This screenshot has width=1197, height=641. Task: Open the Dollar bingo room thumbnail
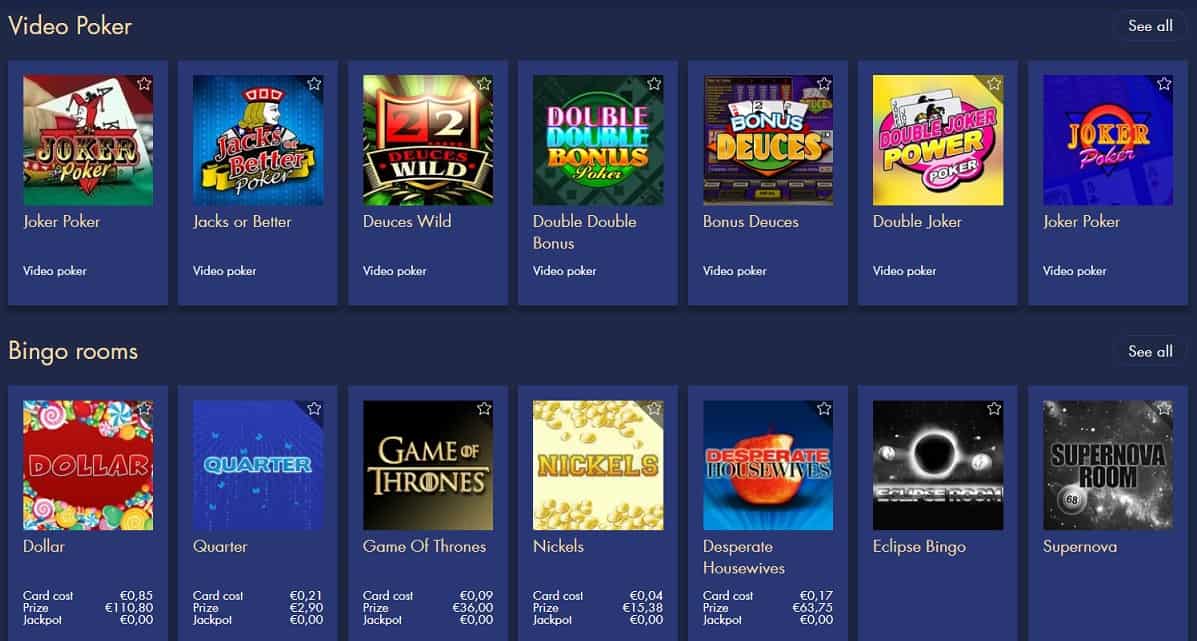point(88,465)
